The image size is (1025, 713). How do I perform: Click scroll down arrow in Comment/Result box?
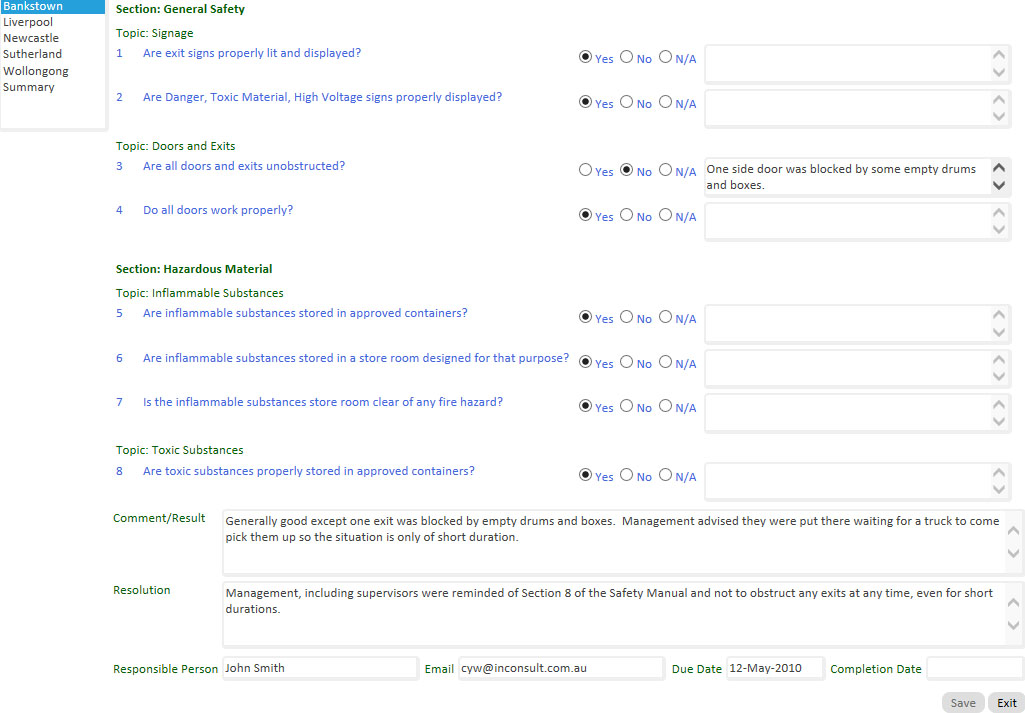pyautogui.click(x=1013, y=554)
